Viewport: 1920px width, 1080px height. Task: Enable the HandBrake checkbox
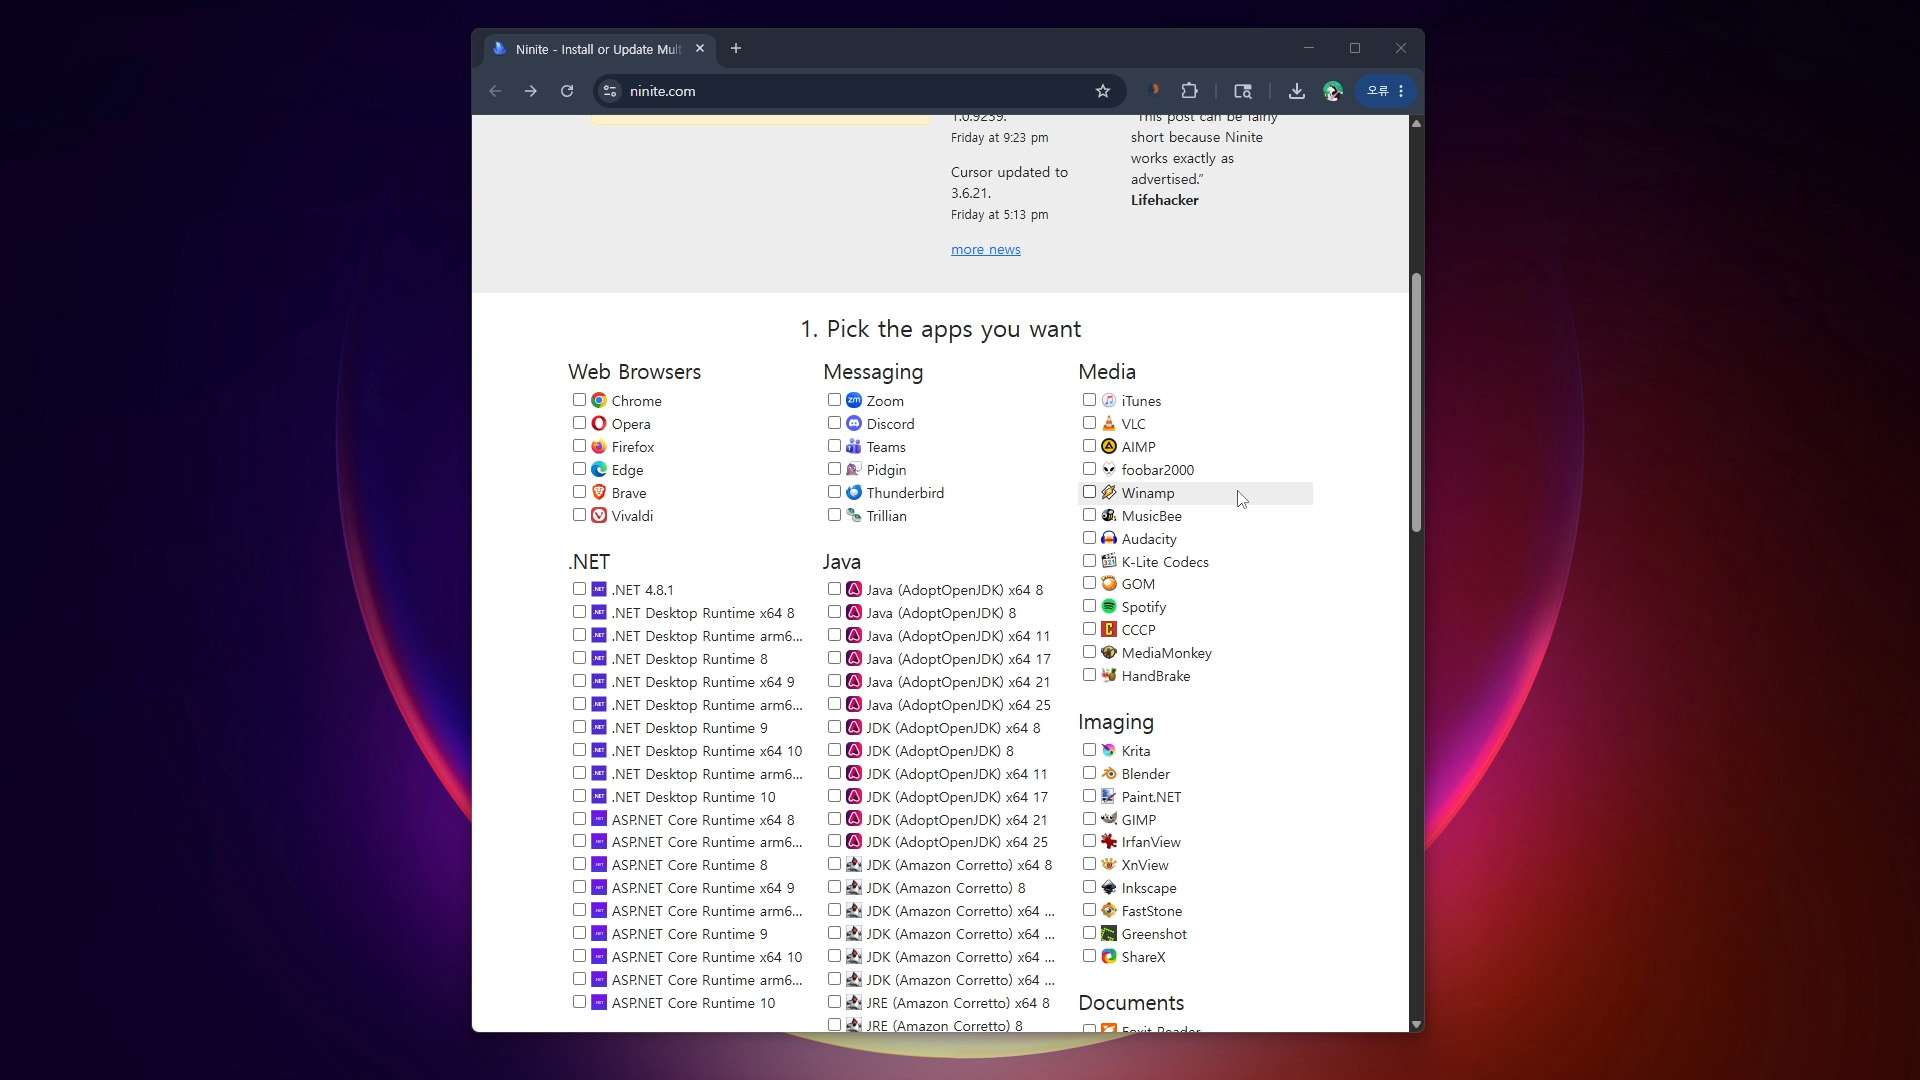click(1089, 675)
